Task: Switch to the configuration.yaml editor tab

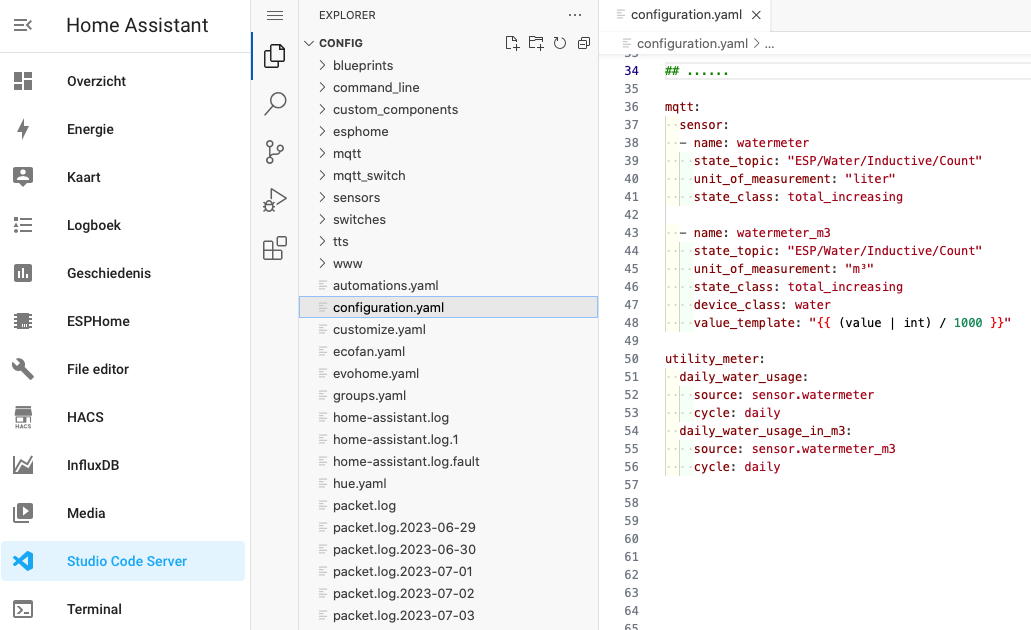Action: 686,14
